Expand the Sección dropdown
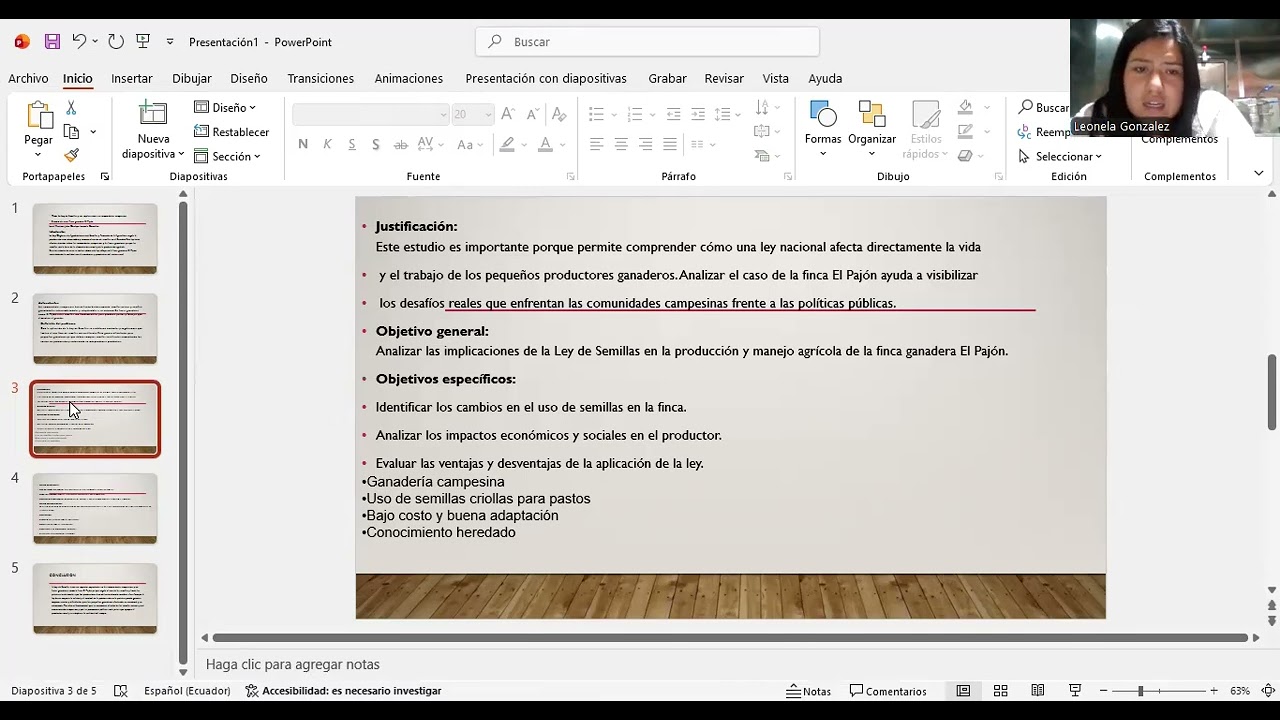1280x720 pixels. pyautogui.click(x=227, y=156)
